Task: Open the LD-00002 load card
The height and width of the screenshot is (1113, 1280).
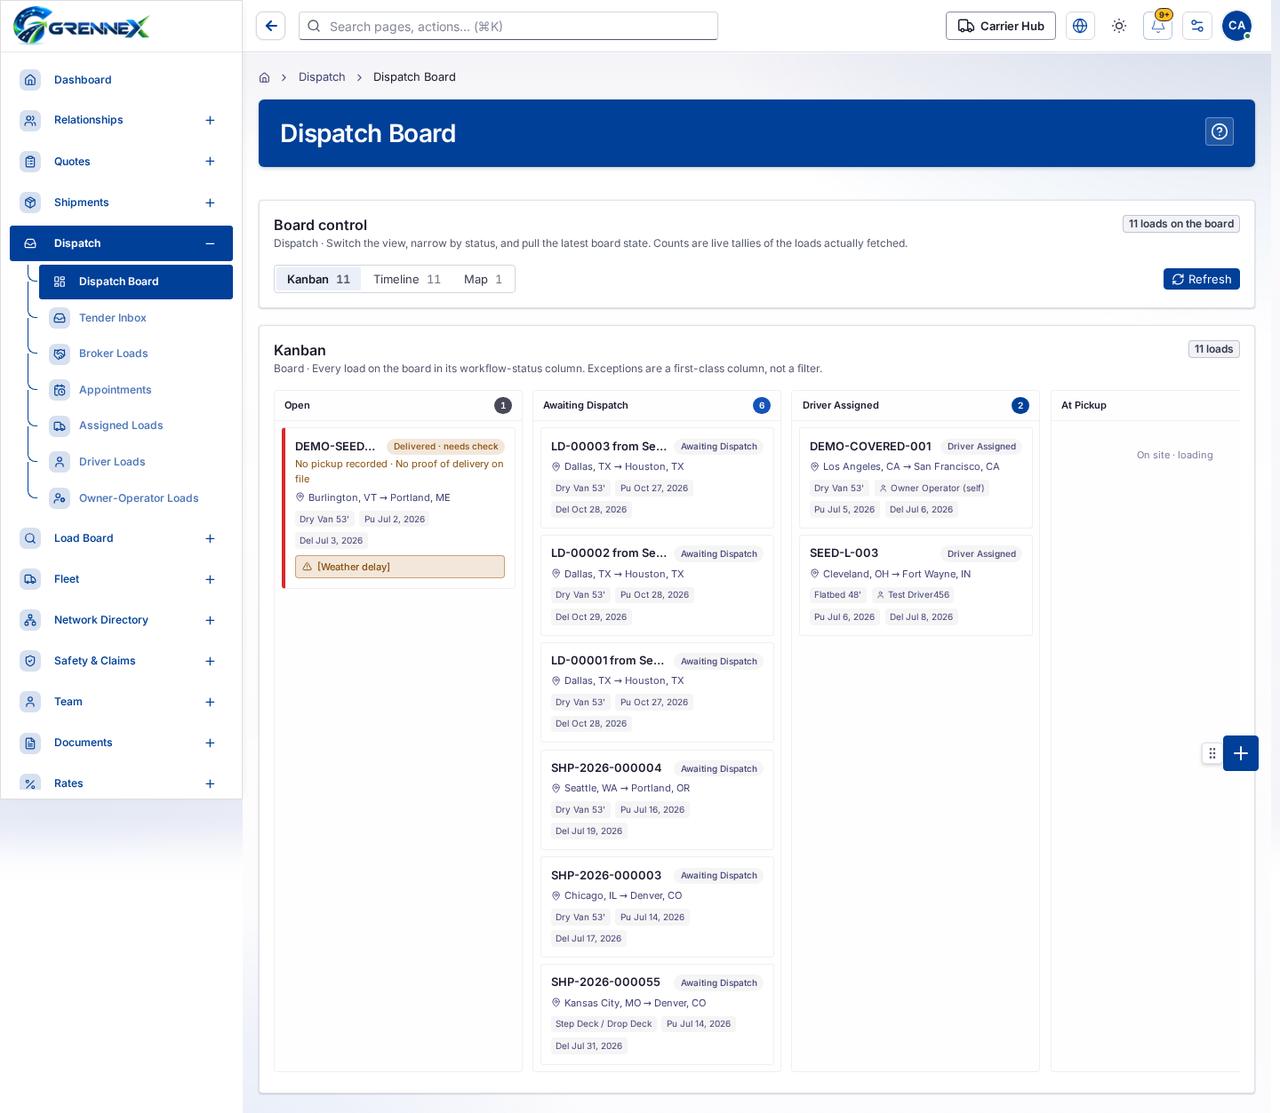Action: pos(657,585)
